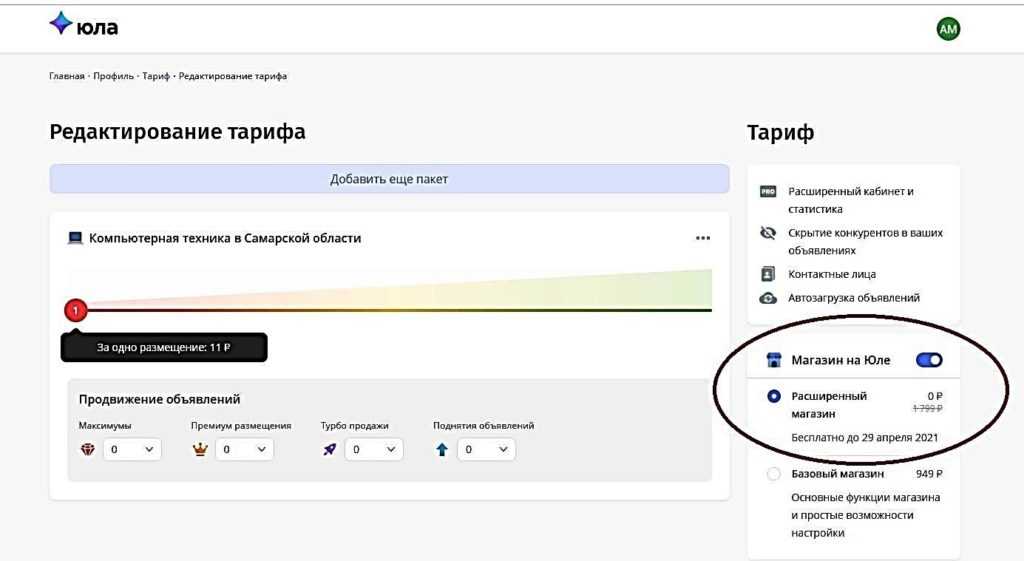
Task: Expand the Поднятия объявлений quantity dropdown
Action: [487, 450]
